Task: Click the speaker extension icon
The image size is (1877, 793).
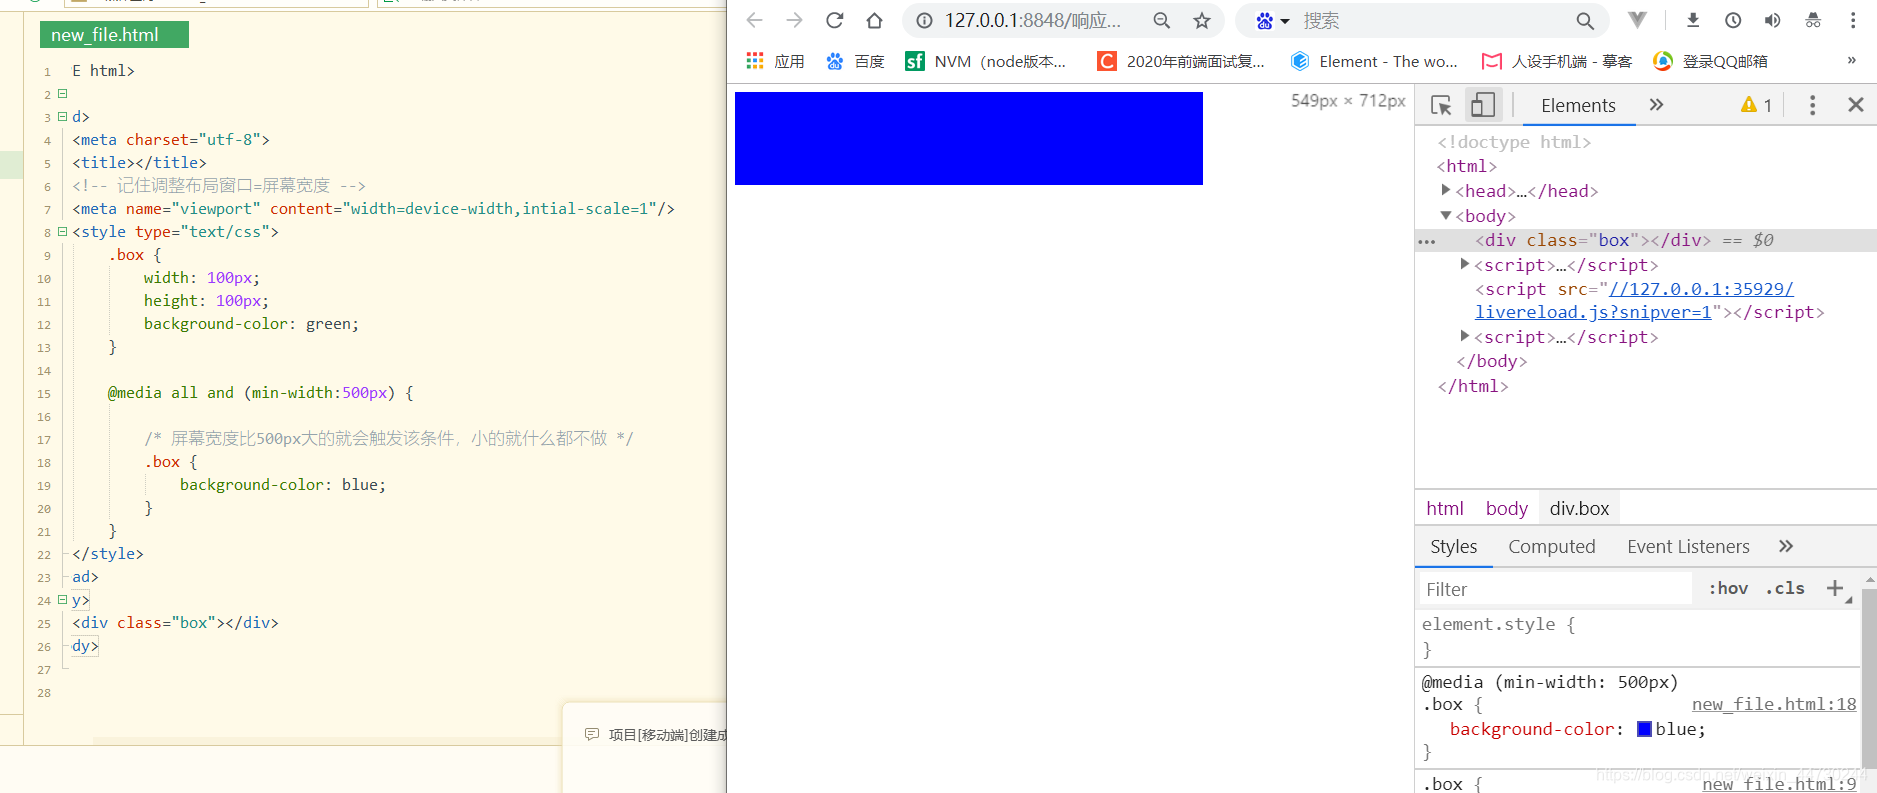Action: point(1773,20)
